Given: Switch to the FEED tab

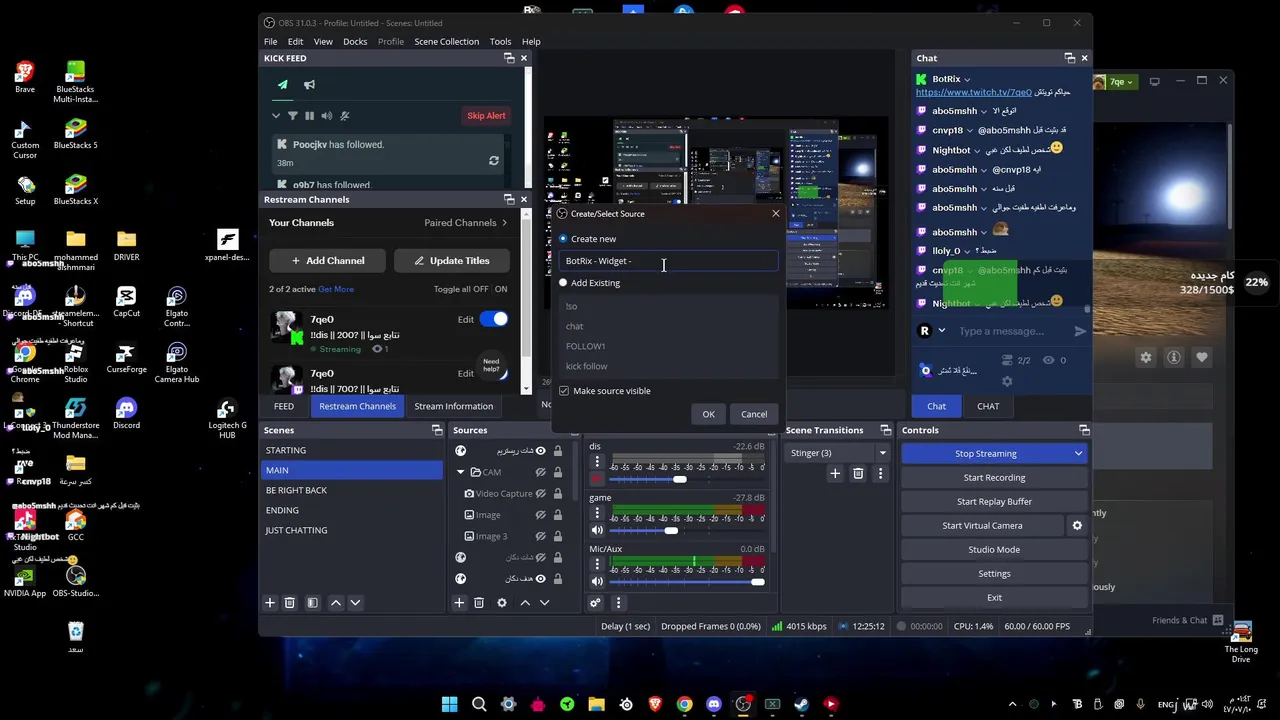Looking at the screenshot, I should pos(284,406).
